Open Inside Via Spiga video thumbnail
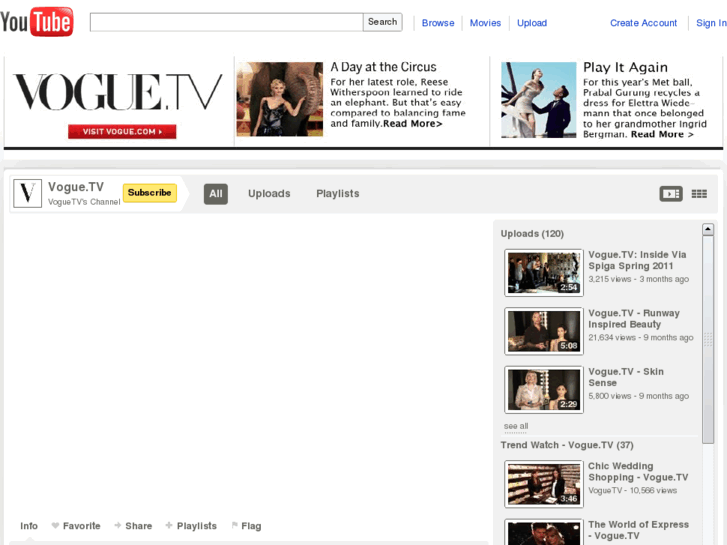This screenshot has height=545, width=727. [543, 273]
